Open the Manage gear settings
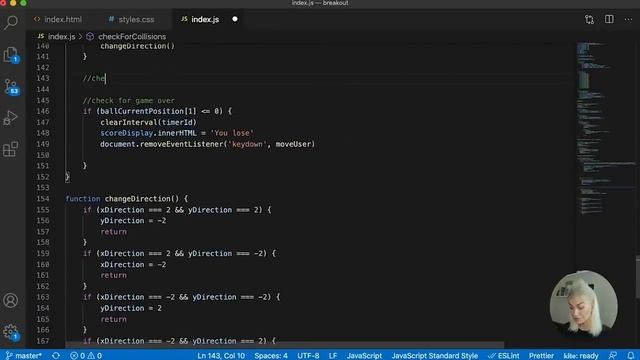 (11, 332)
